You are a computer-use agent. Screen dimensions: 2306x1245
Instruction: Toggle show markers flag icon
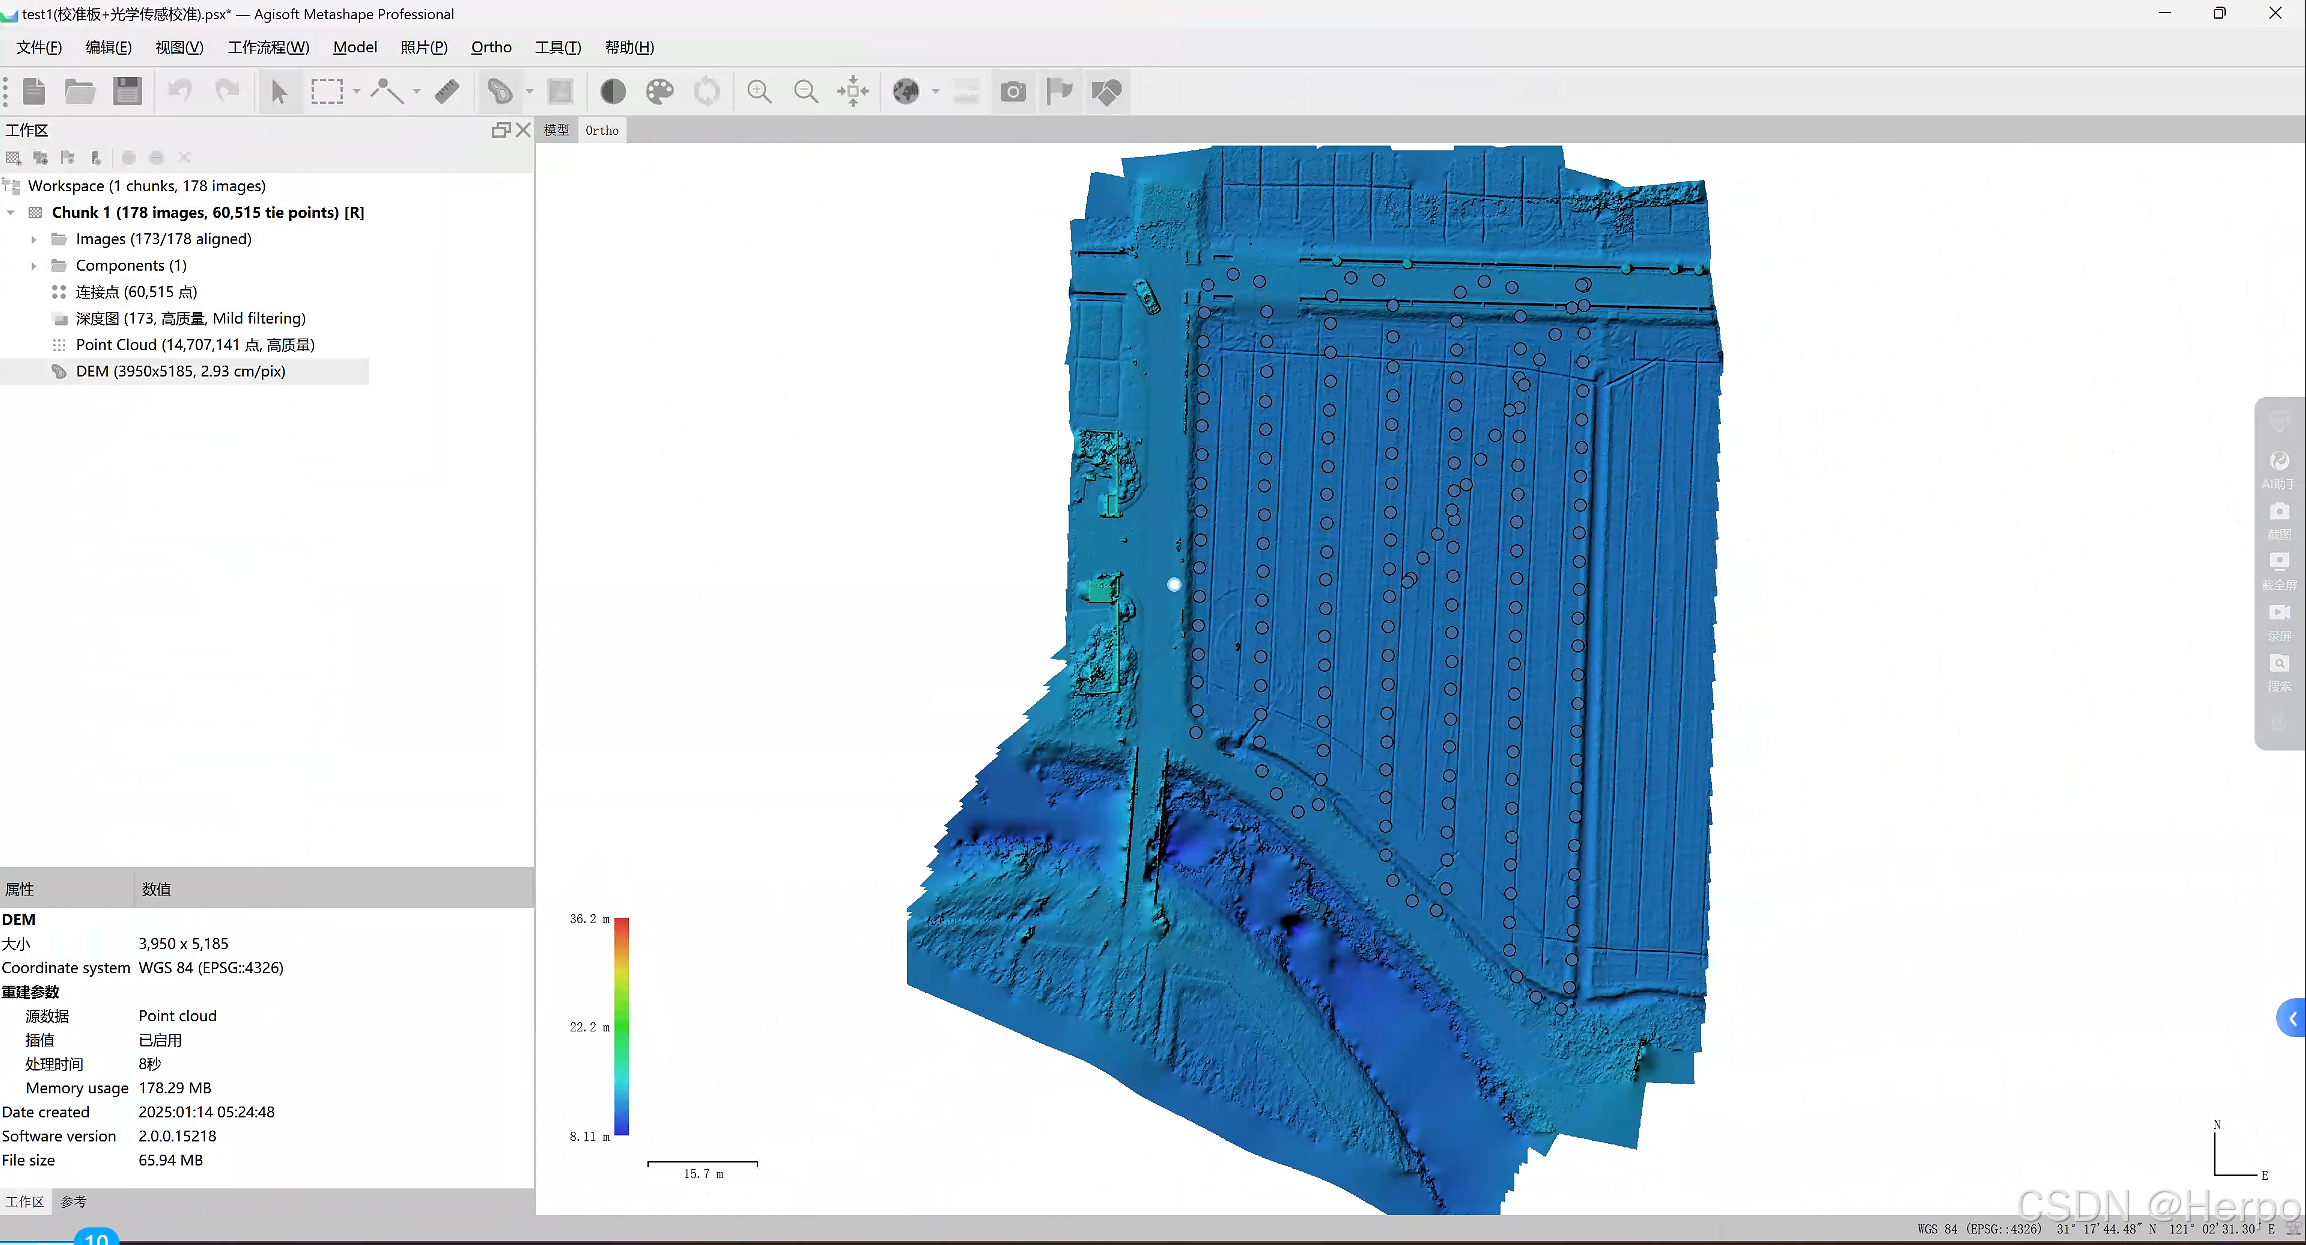(x=1059, y=92)
